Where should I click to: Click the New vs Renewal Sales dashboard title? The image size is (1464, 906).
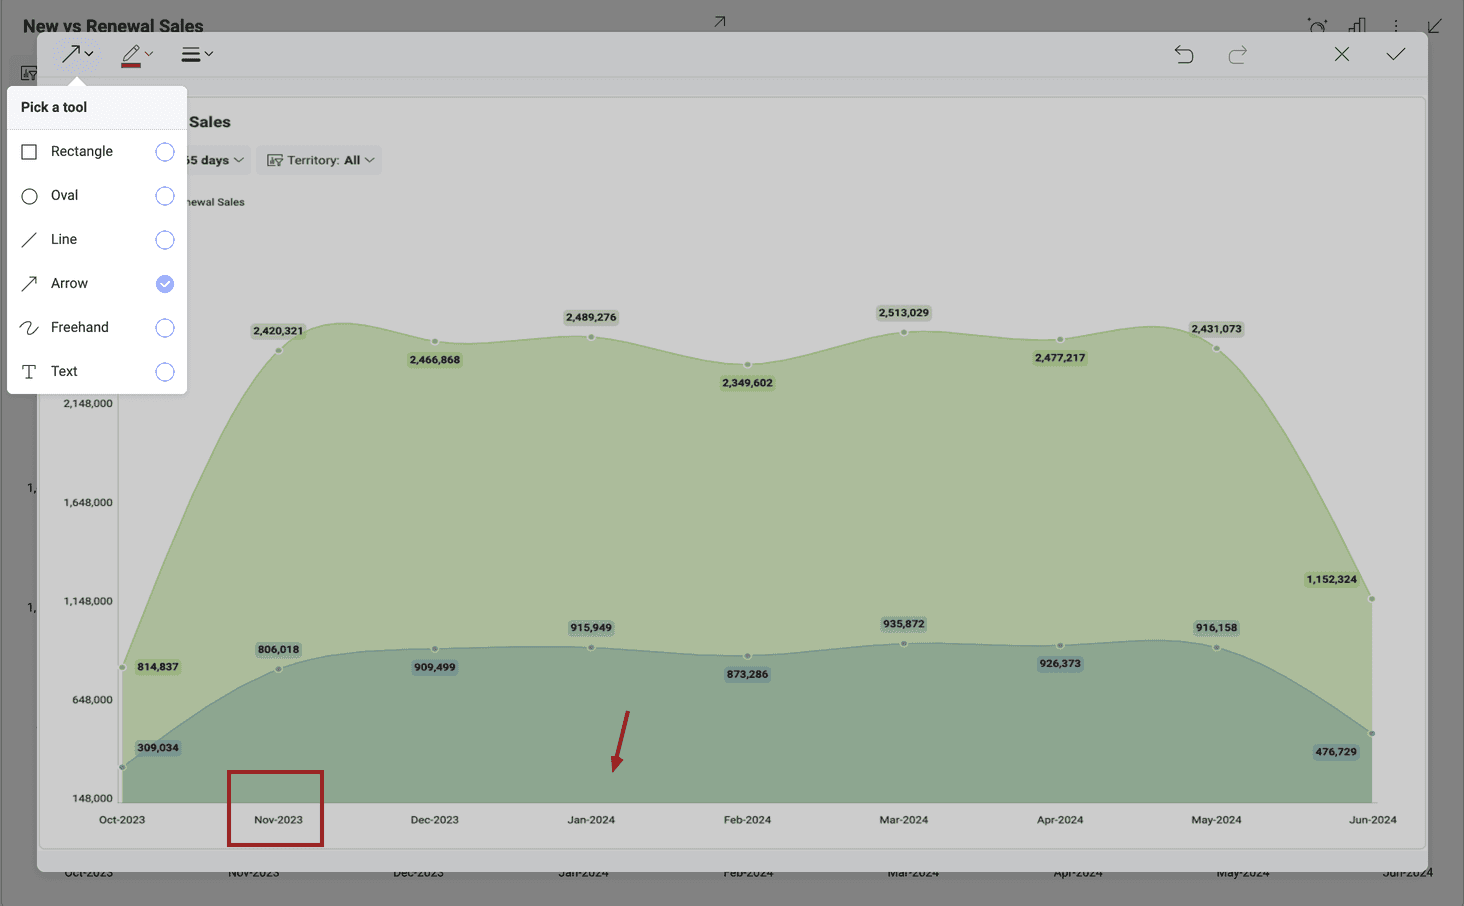click(x=113, y=26)
